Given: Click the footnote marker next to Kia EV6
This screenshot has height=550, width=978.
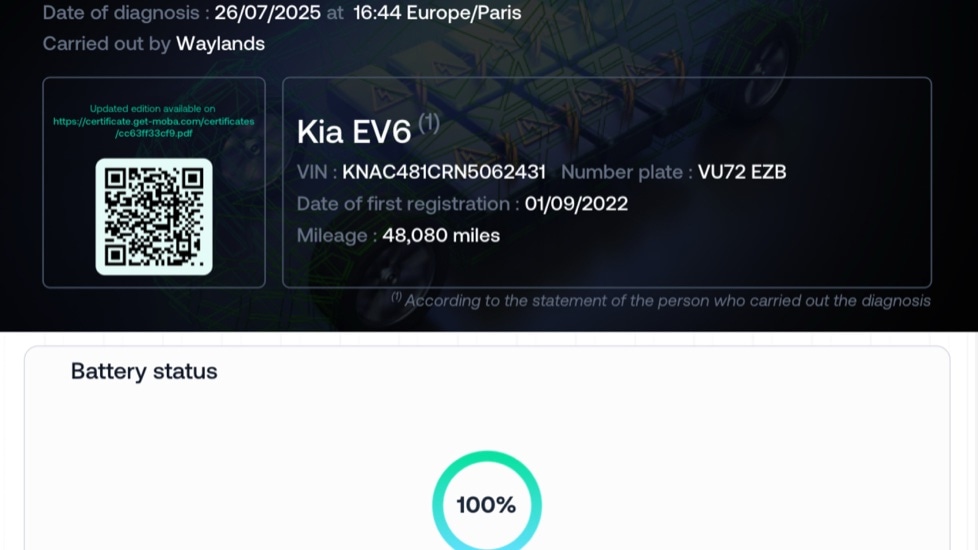Looking at the screenshot, I should coord(428,122).
